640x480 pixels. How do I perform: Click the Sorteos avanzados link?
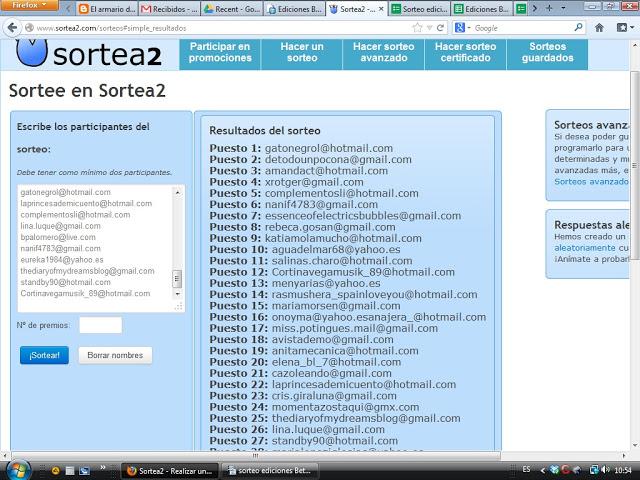point(591,182)
